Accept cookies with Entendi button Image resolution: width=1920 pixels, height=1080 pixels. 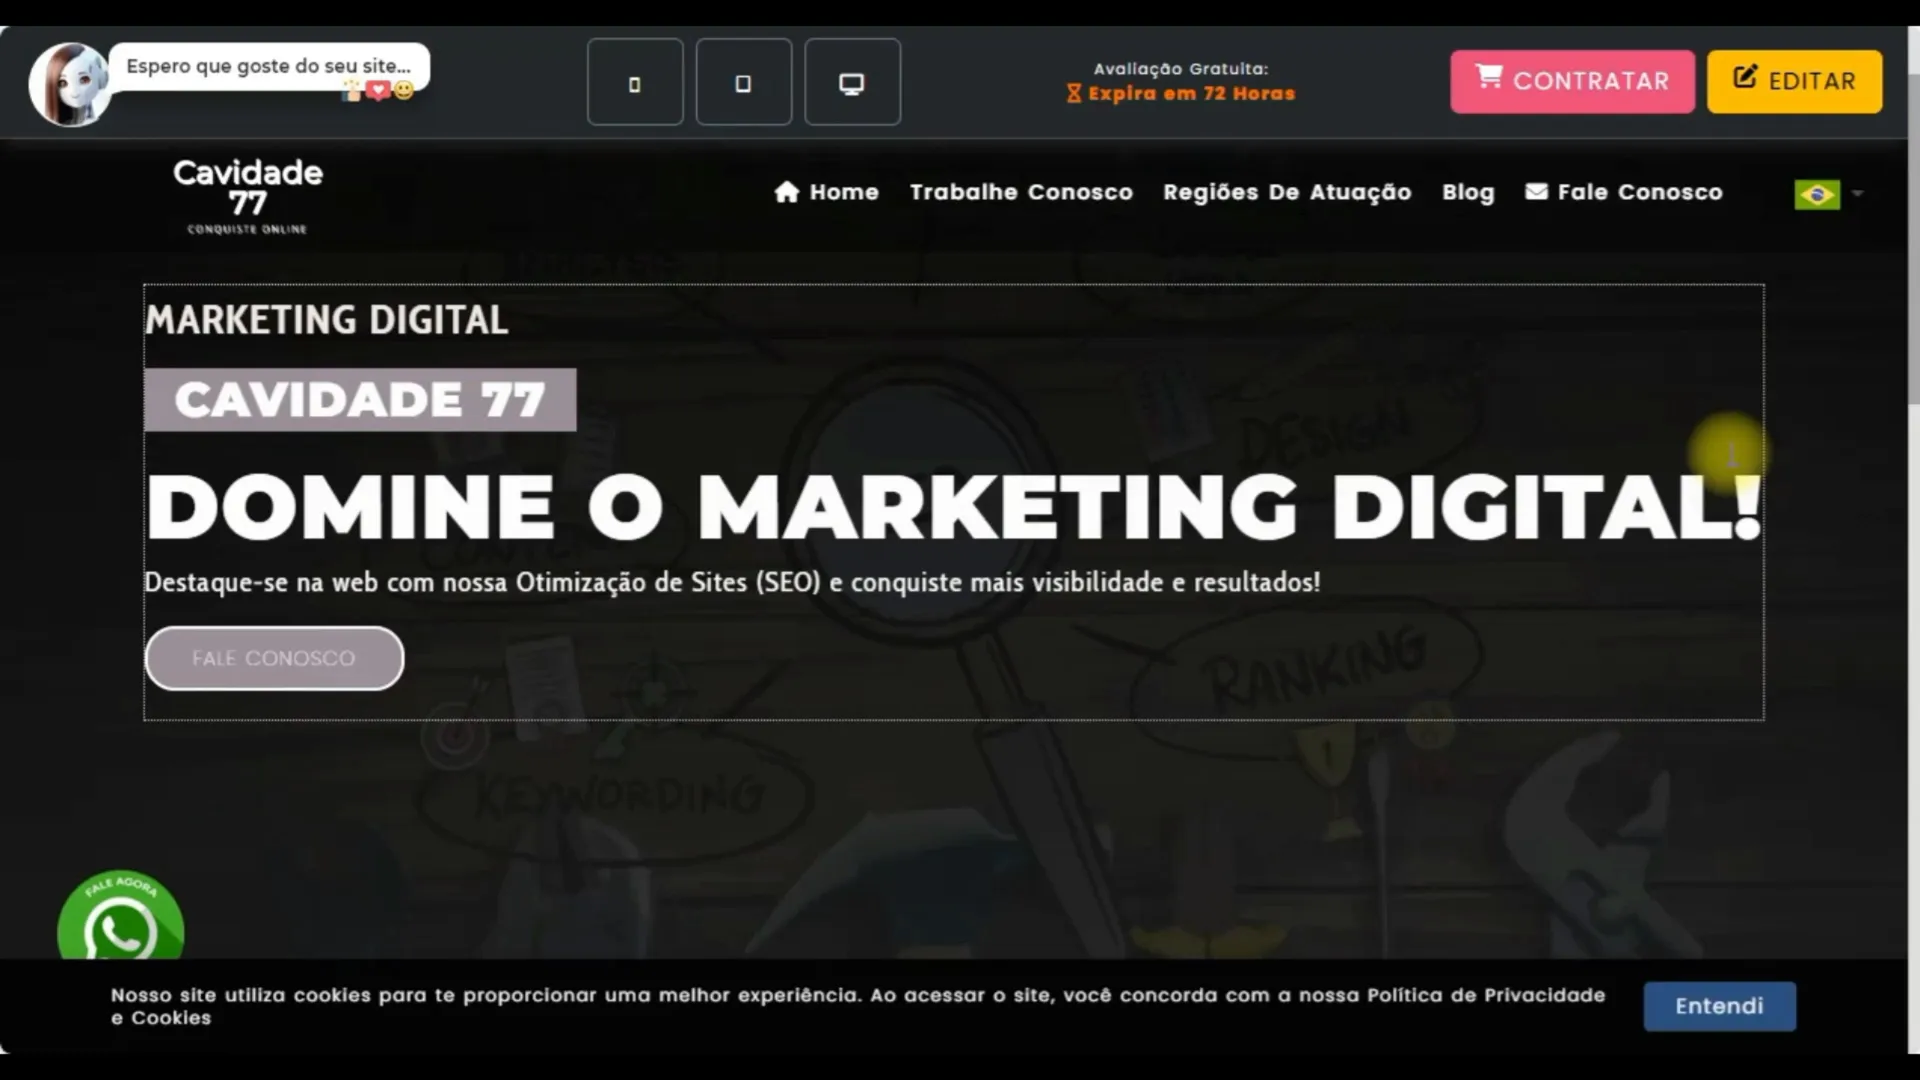pos(1719,1006)
